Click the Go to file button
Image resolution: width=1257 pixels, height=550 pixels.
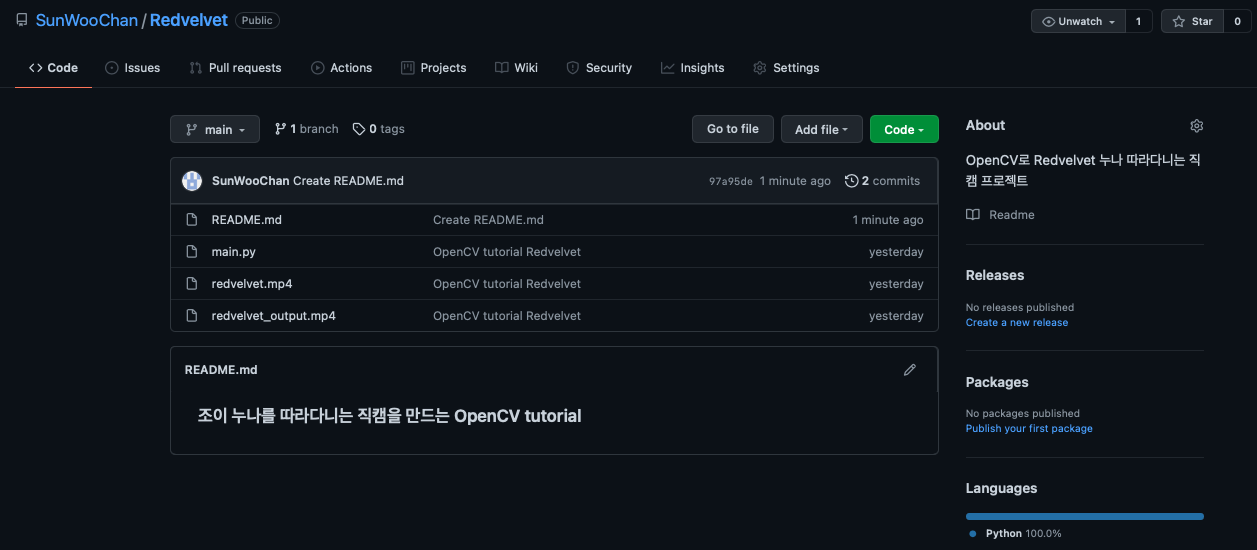pos(733,129)
